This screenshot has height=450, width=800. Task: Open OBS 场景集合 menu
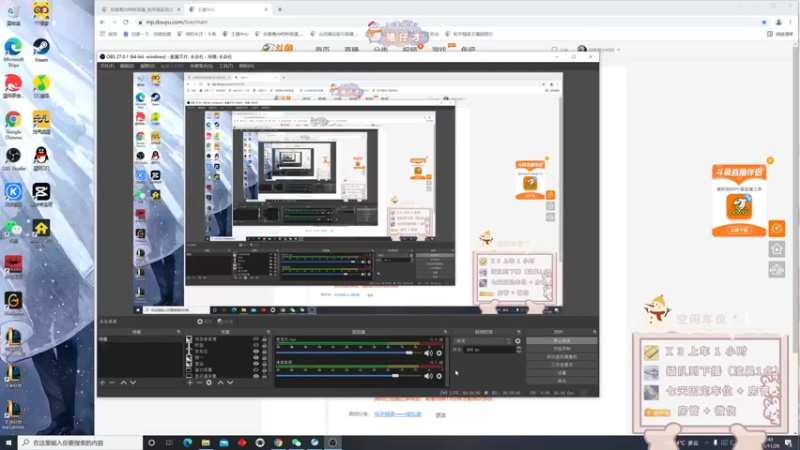pyautogui.click(x=201, y=66)
